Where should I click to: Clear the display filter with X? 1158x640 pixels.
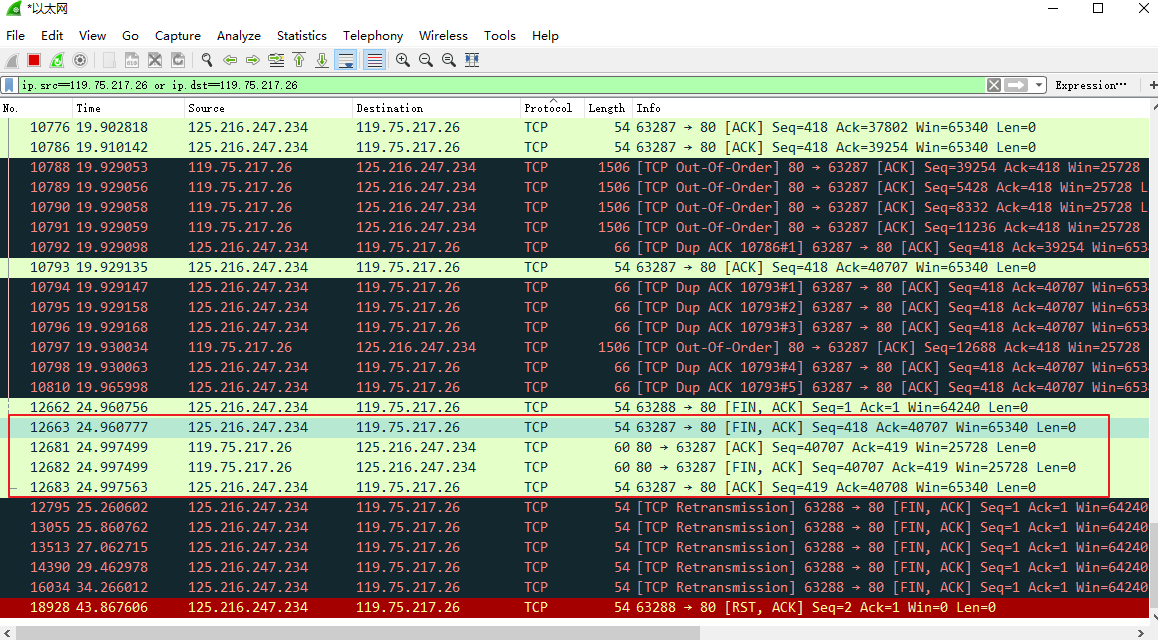point(994,86)
